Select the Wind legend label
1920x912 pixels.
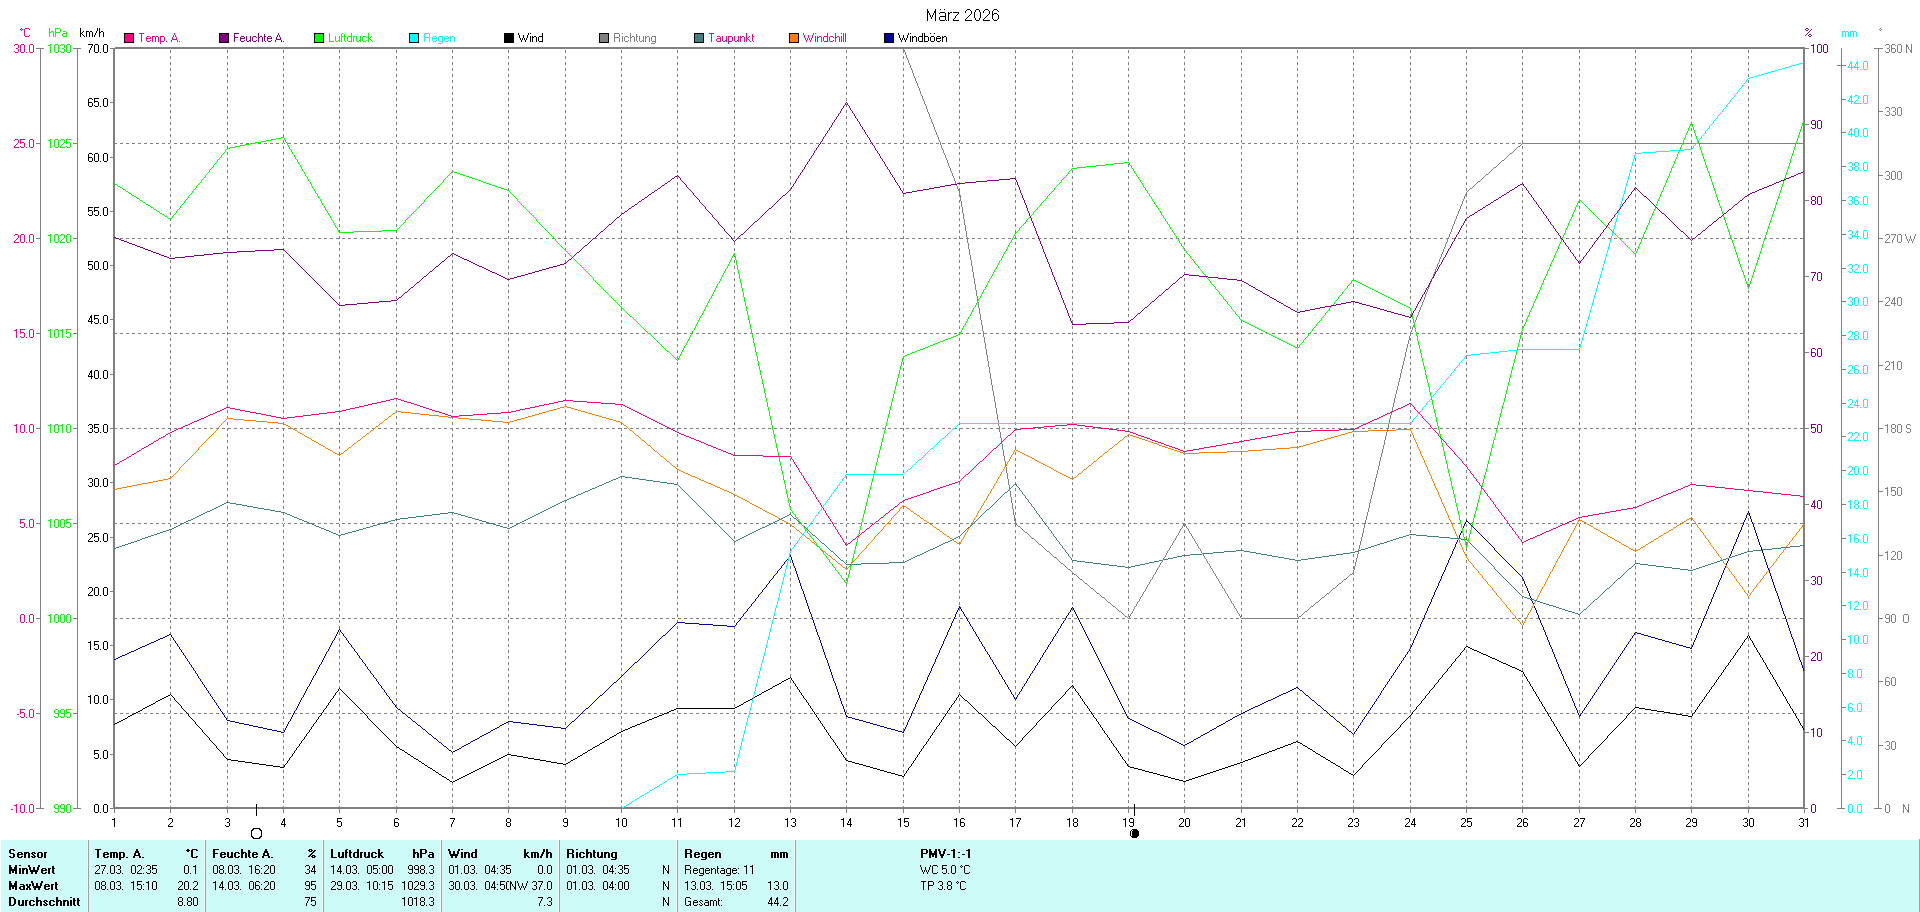(x=530, y=38)
